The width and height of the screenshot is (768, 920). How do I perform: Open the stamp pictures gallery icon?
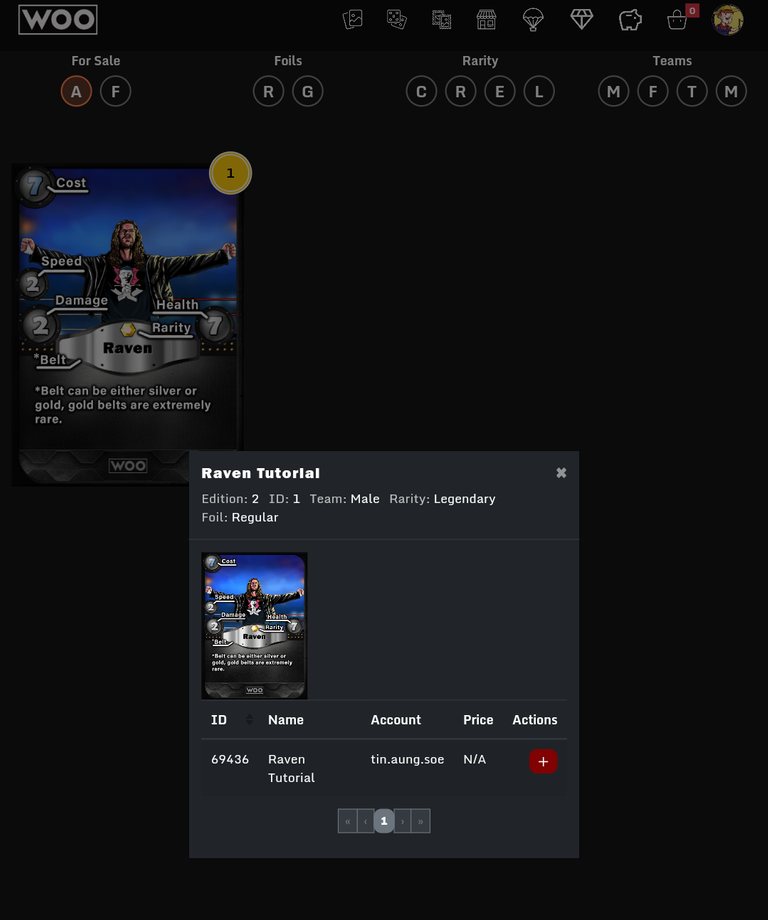[x=441, y=19]
